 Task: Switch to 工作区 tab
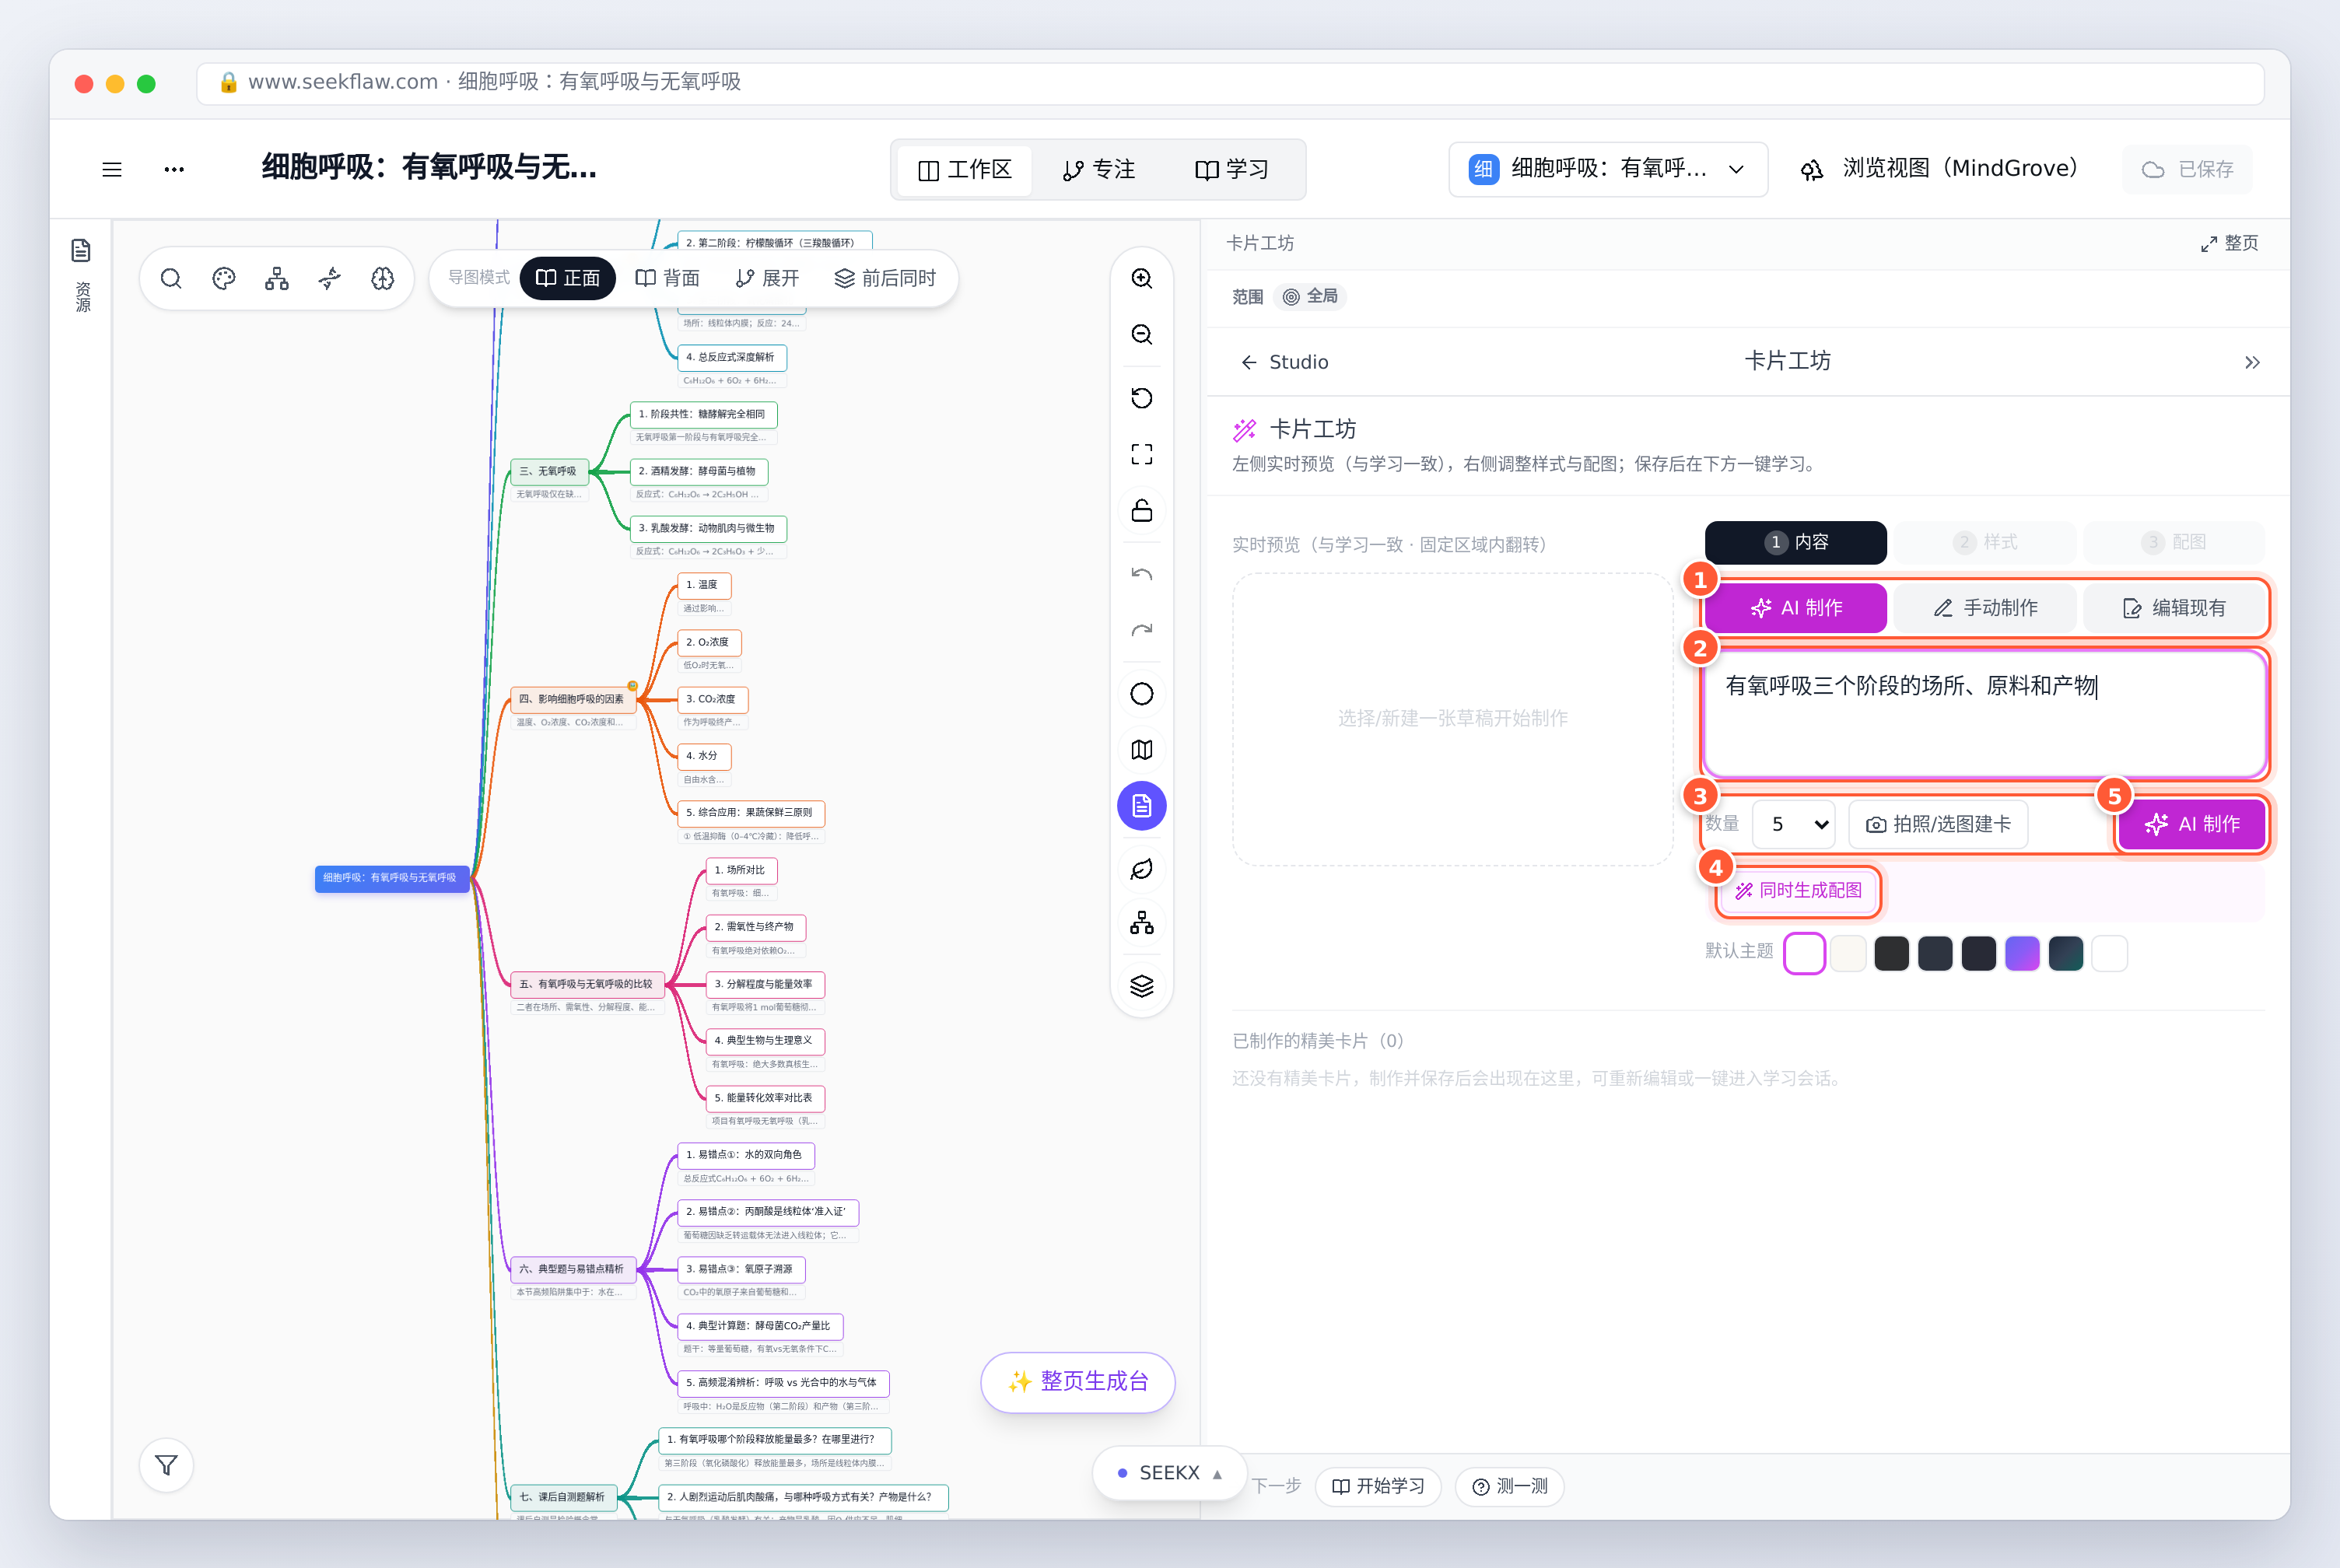965,170
